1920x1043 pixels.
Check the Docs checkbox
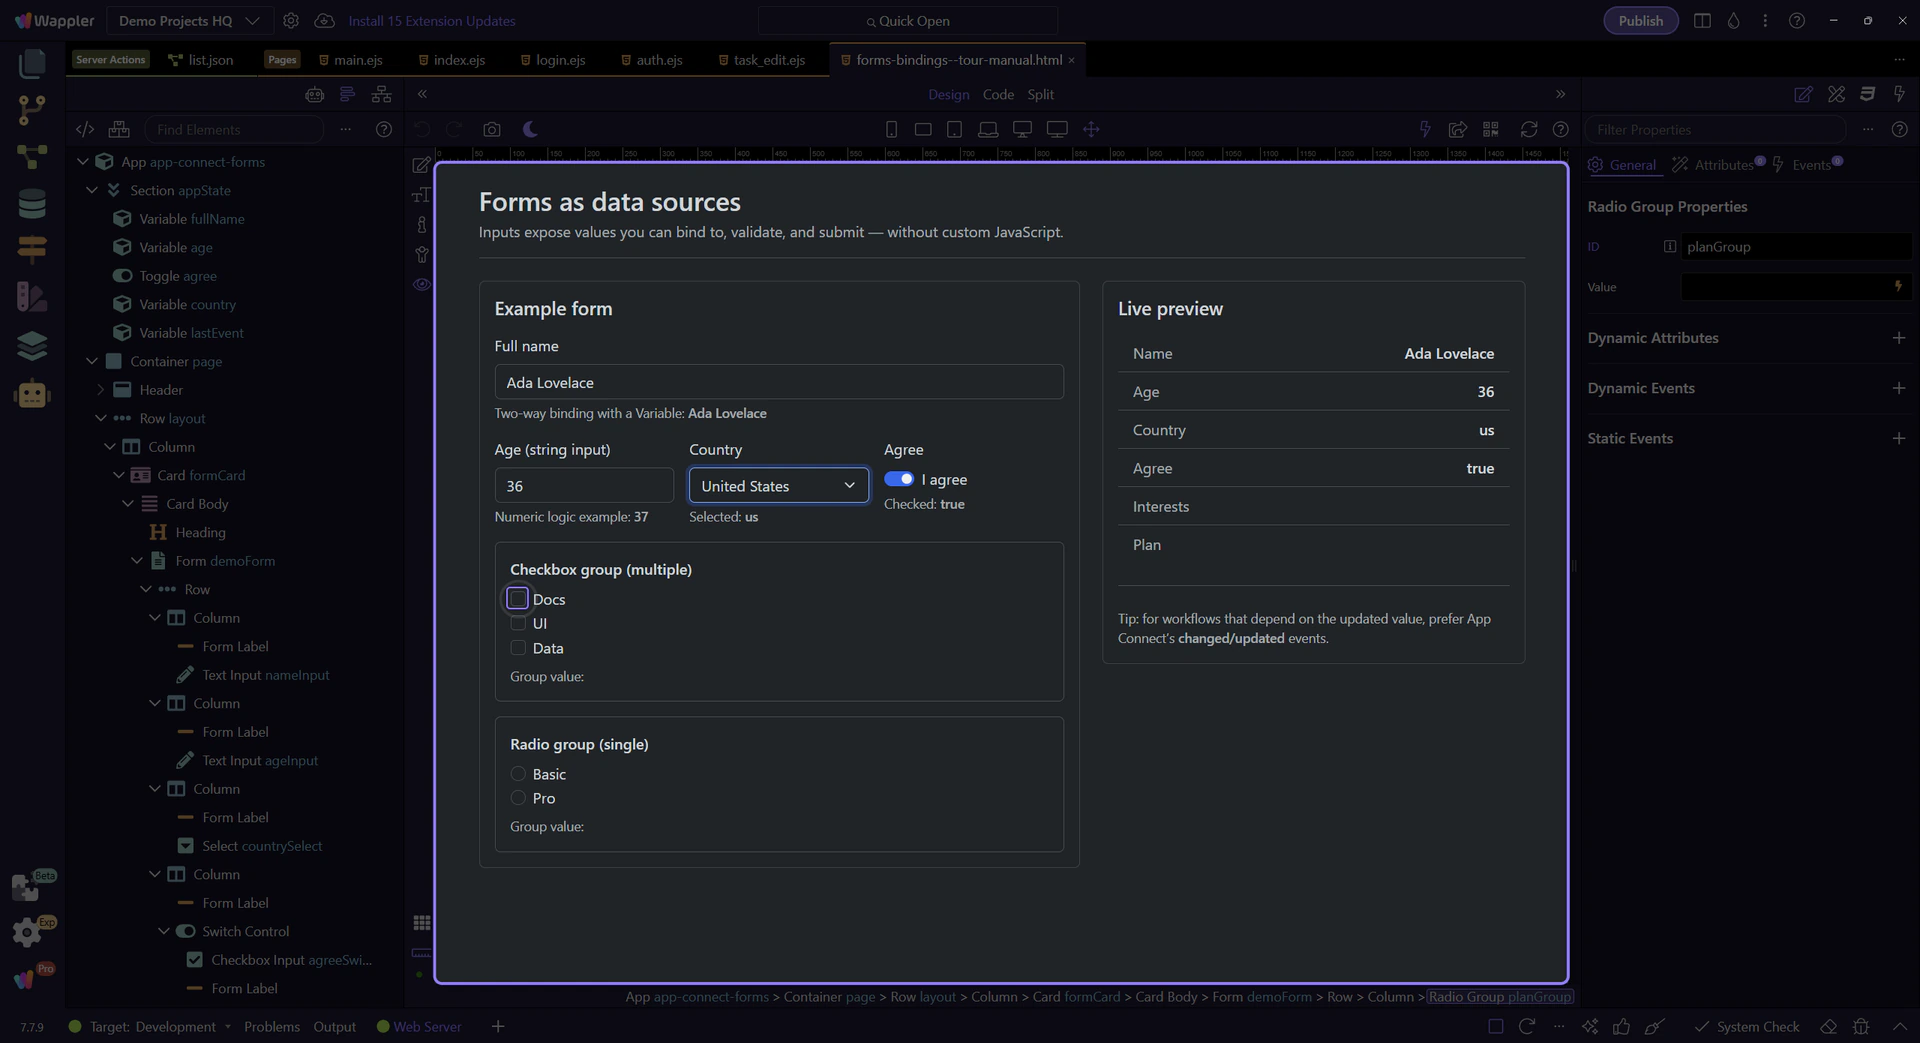point(517,599)
